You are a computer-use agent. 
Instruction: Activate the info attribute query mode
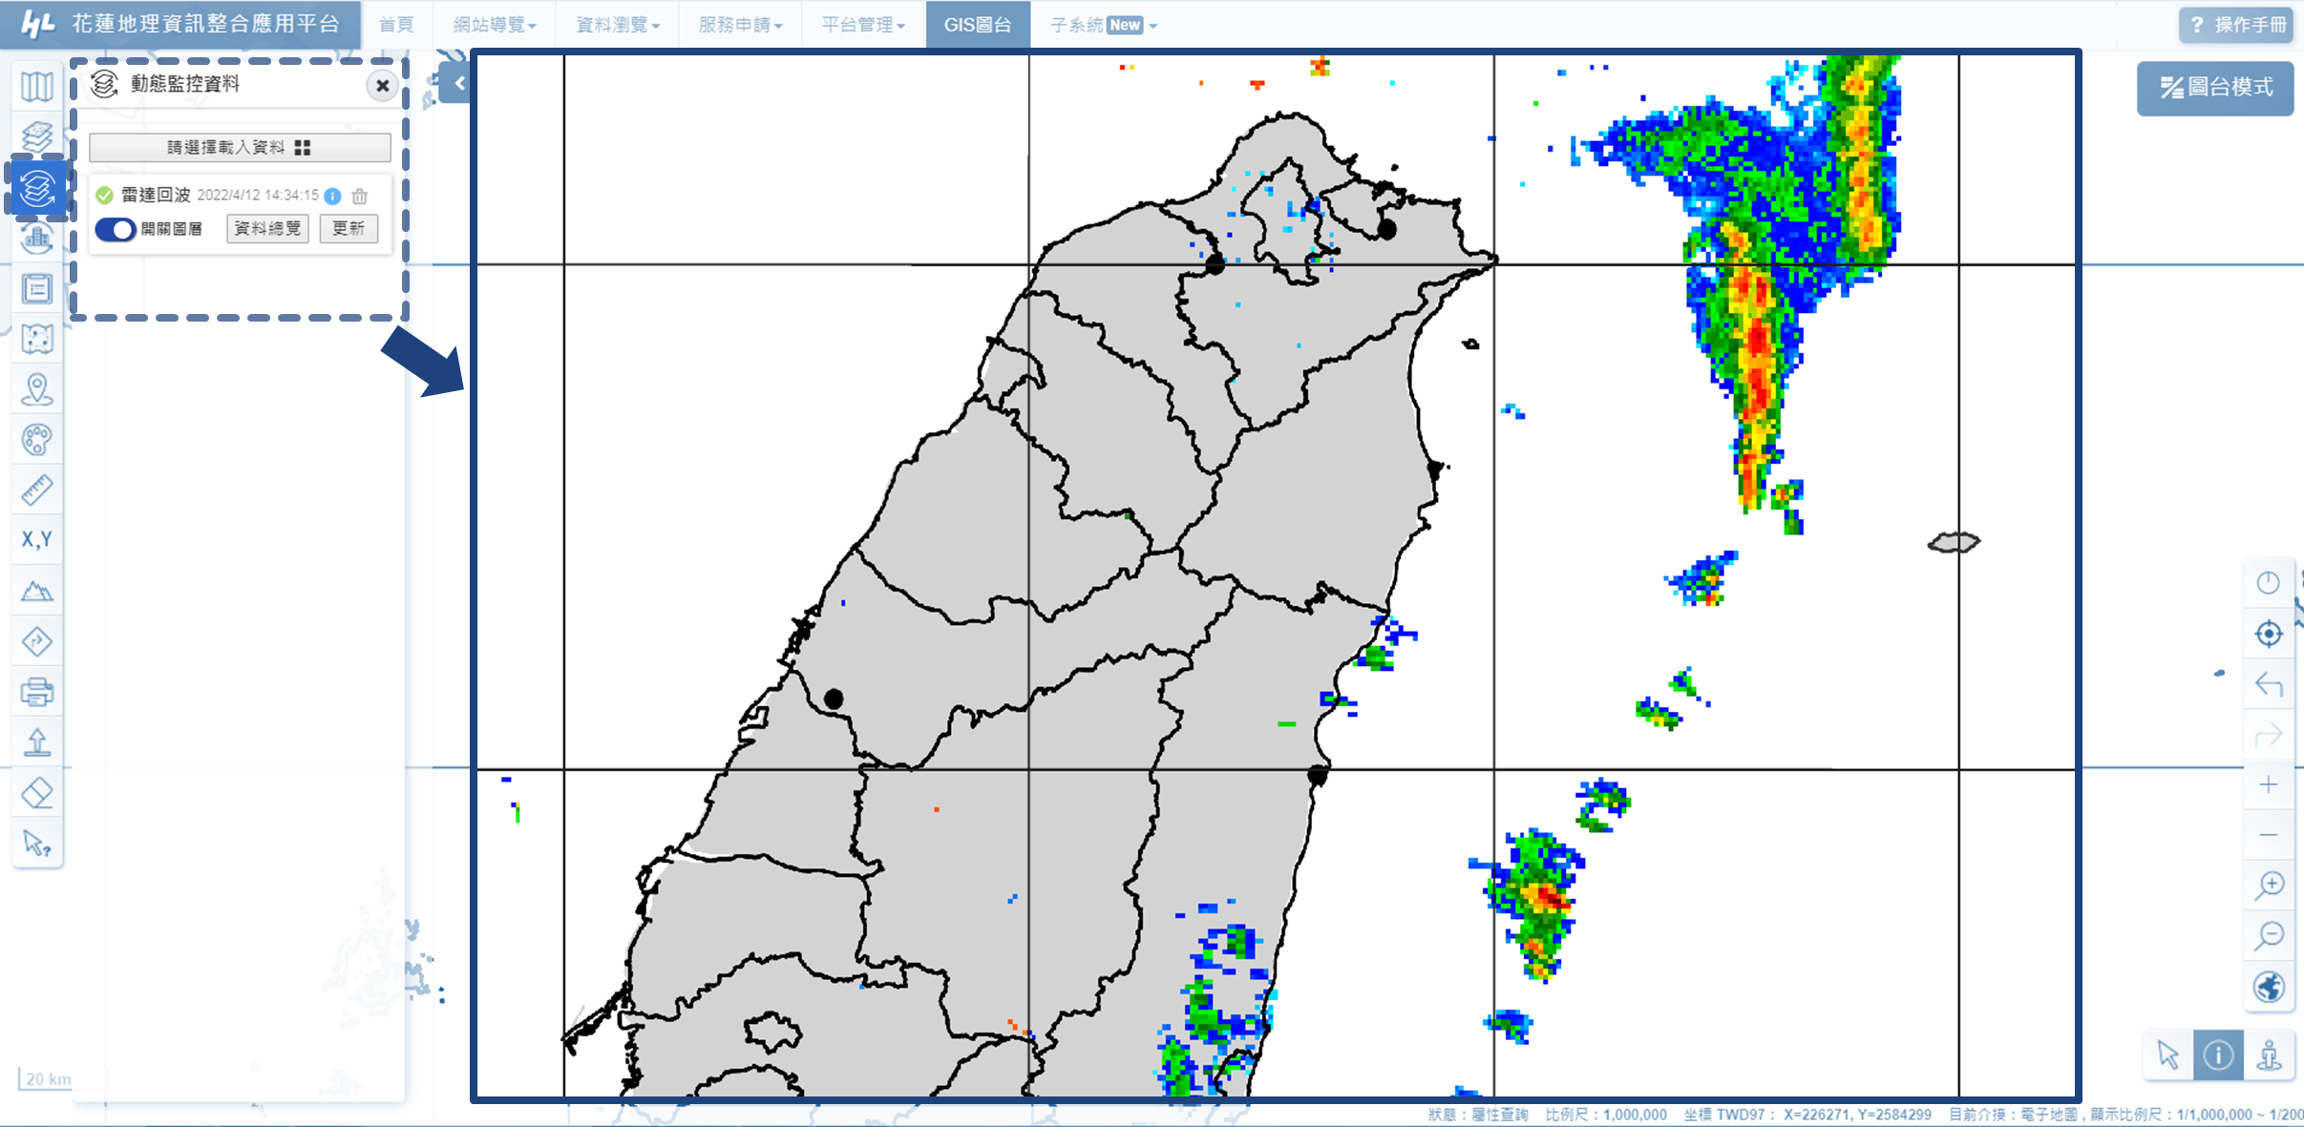[x=2218, y=1055]
